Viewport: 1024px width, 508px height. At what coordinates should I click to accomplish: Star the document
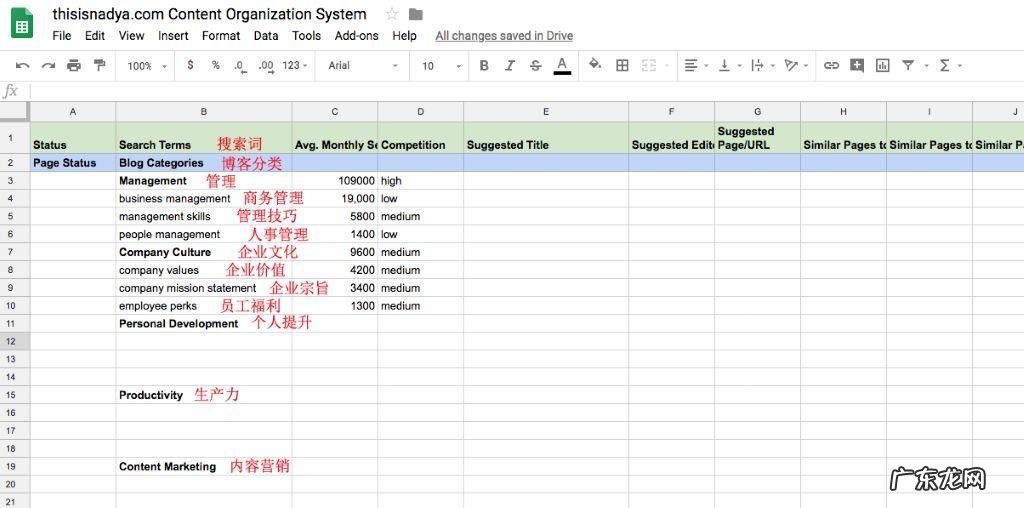[x=392, y=14]
